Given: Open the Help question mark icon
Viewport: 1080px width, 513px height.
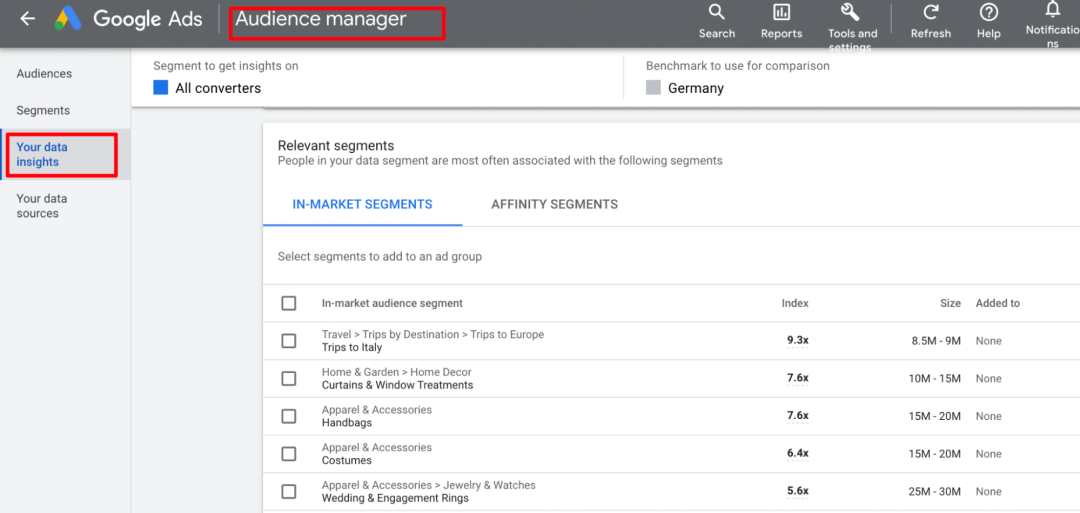Looking at the screenshot, I should pyautogui.click(x=988, y=13).
